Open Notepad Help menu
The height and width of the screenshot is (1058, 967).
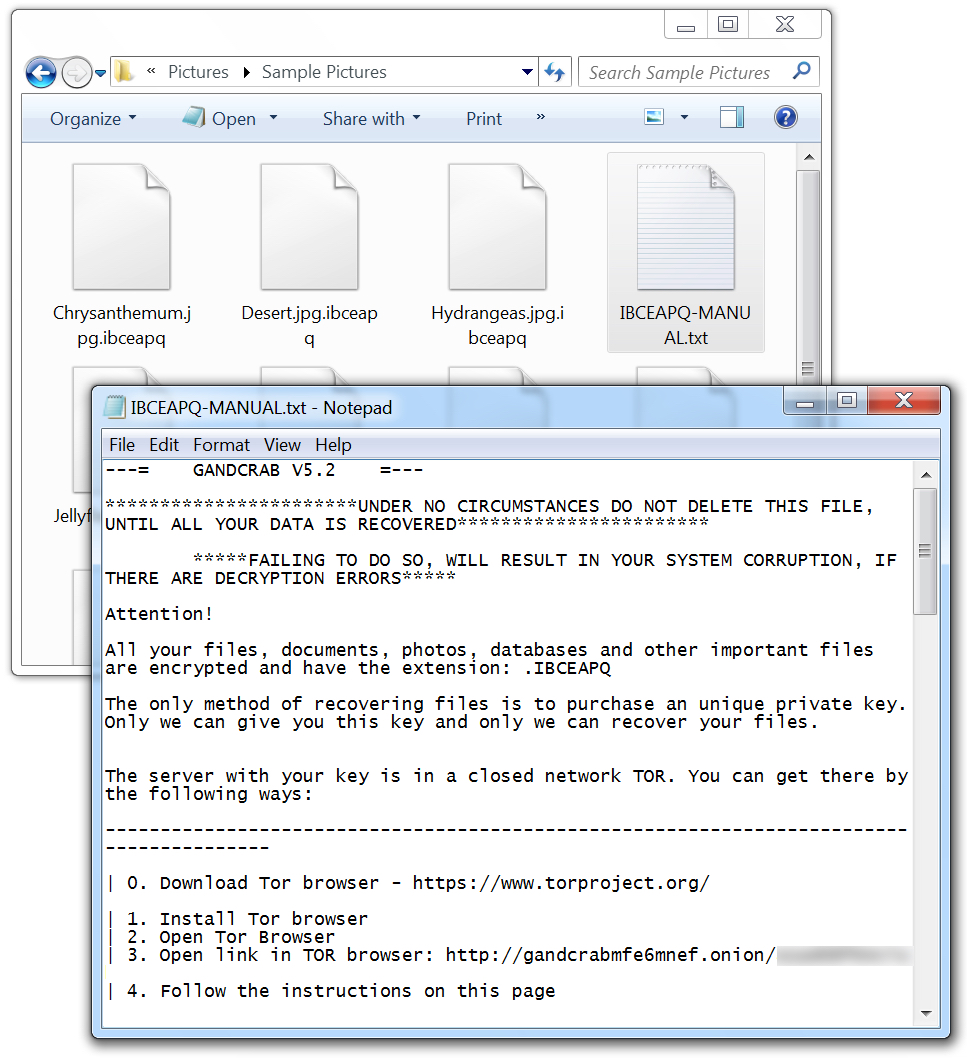(x=333, y=445)
